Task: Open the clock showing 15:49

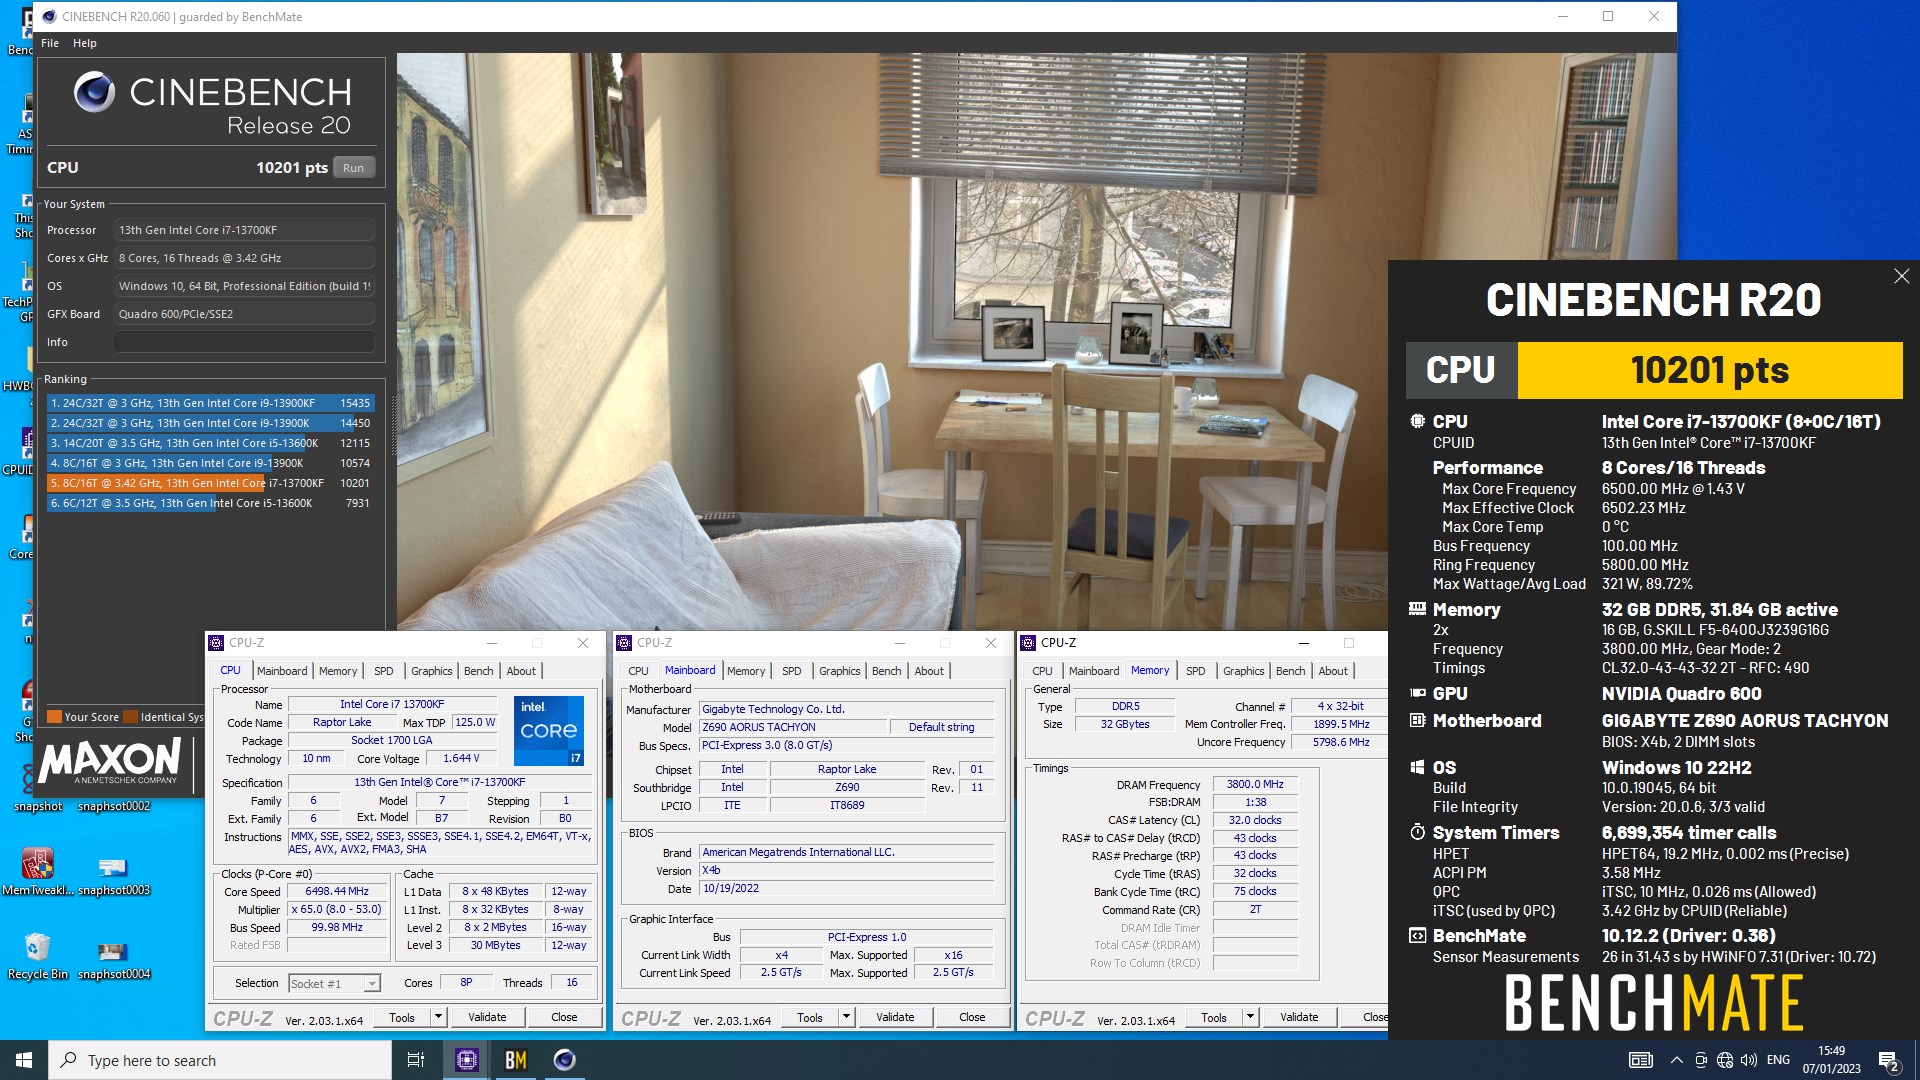Action: pyautogui.click(x=1832, y=1060)
